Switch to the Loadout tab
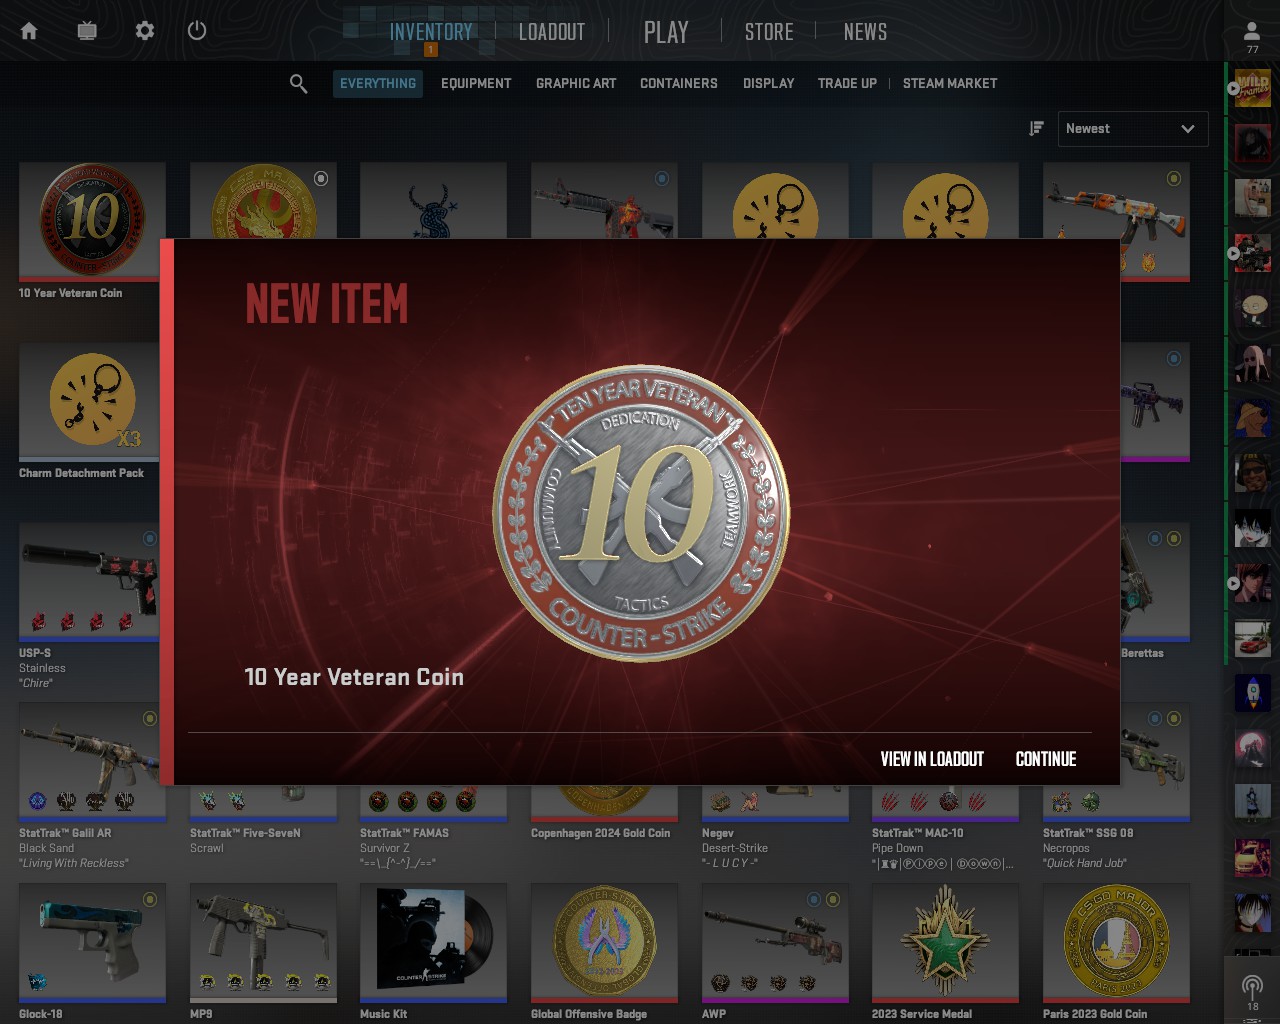Screen dimensions: 1280x1024 [551, 32]
